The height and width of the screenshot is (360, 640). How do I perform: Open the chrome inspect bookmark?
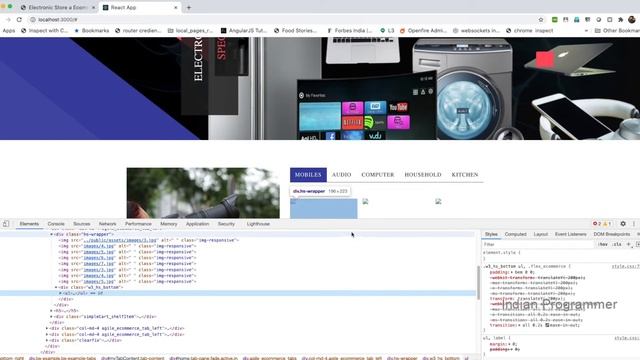pos(530,31)
